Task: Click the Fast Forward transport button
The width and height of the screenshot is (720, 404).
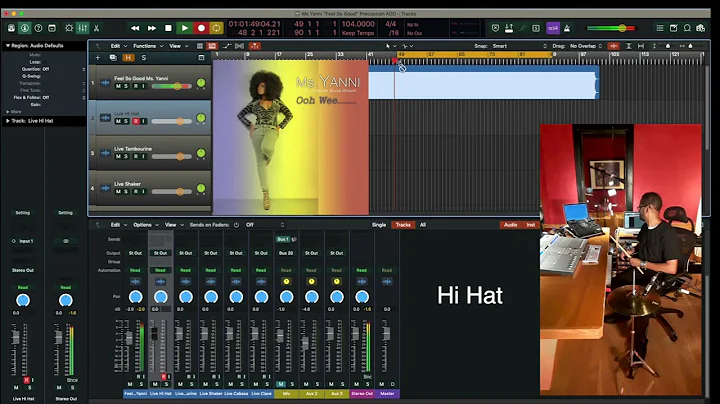Action: pyautogui.click(x=152, y=28)
